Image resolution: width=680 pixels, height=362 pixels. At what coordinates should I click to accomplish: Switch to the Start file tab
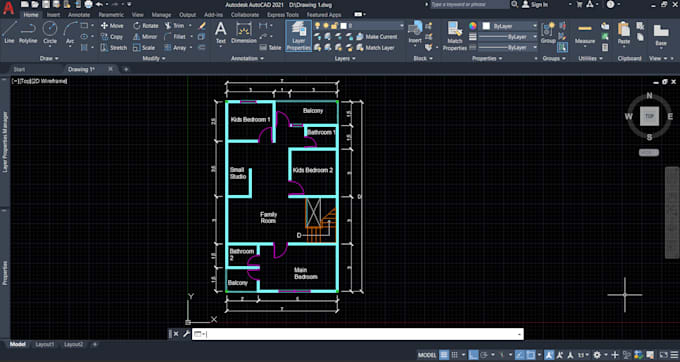point(19,69)
